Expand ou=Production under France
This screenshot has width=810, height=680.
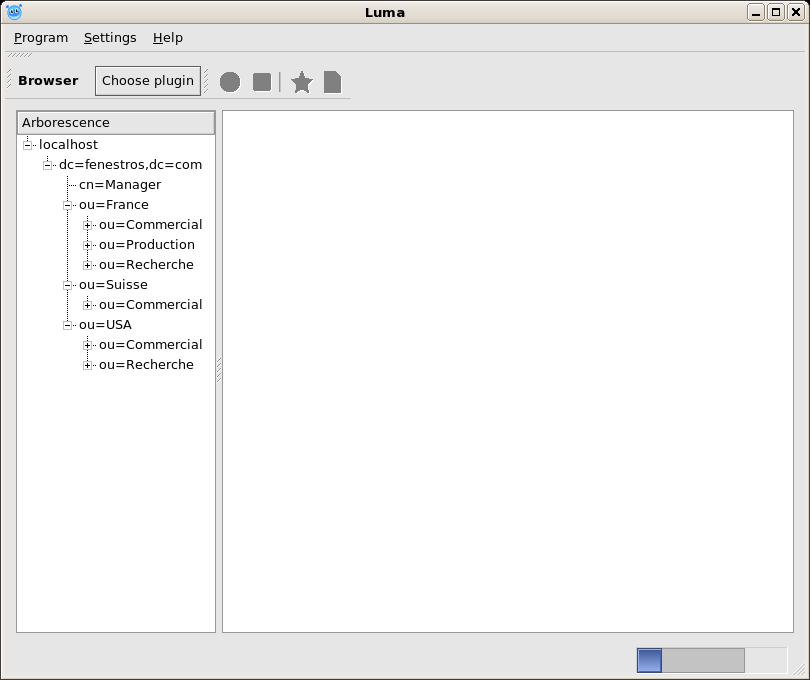[88, 245]
